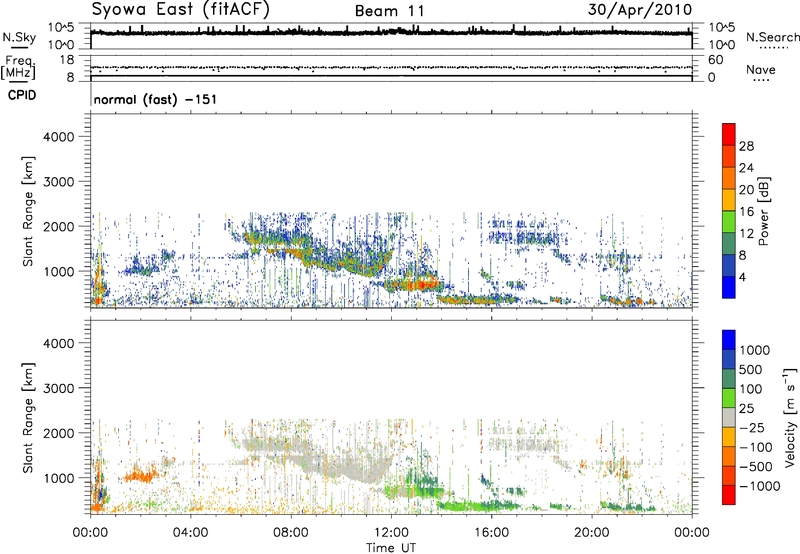The width and height of the screenshot is (800, 554).
Task: Click the '08:00' time axis tick
Action: pos(291,533)
